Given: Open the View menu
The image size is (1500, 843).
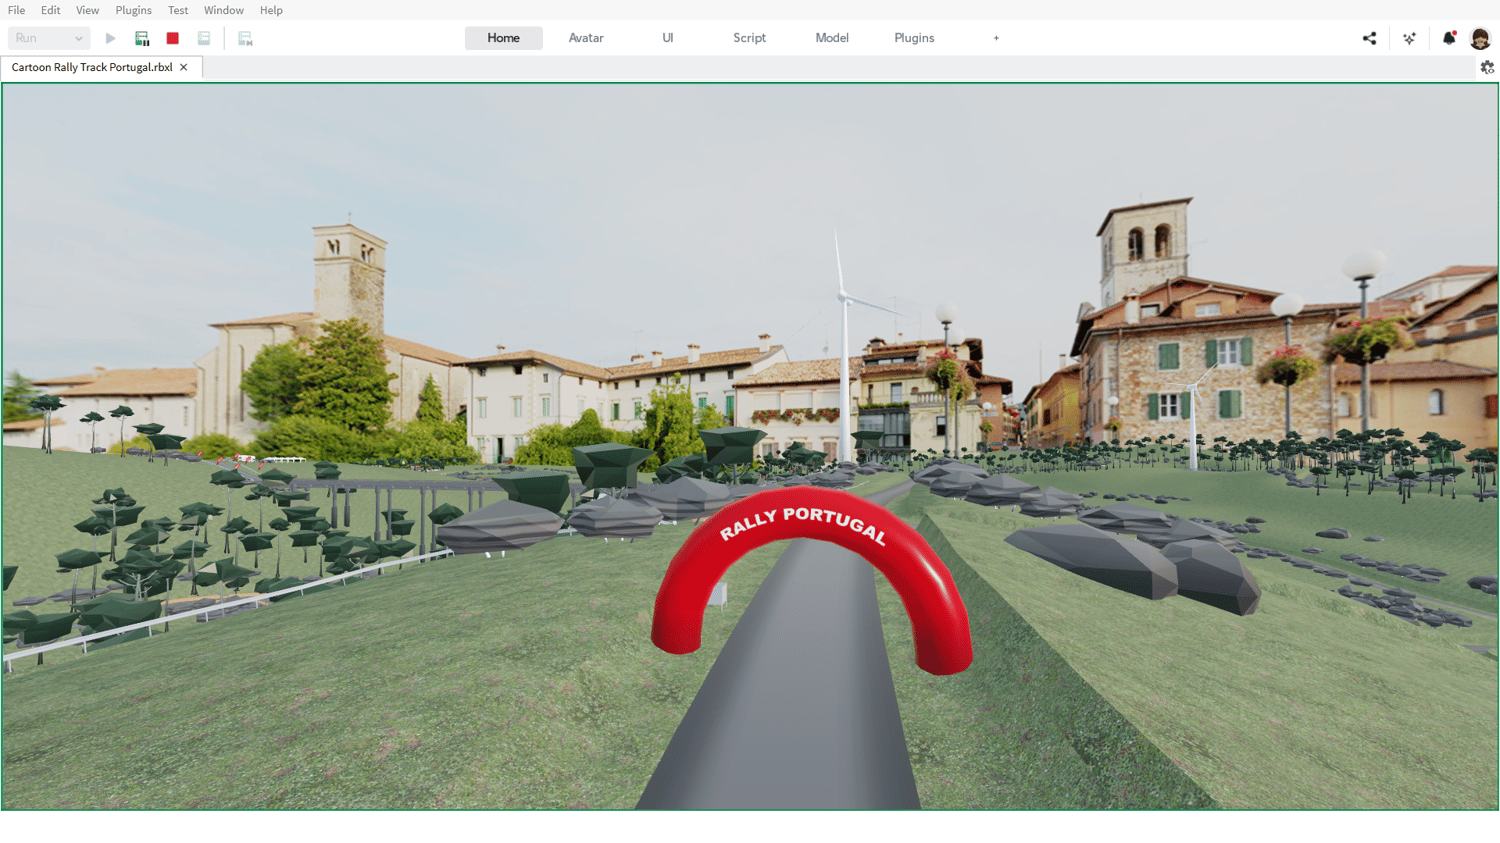Looking at the screenshot, I should (88, 10).
